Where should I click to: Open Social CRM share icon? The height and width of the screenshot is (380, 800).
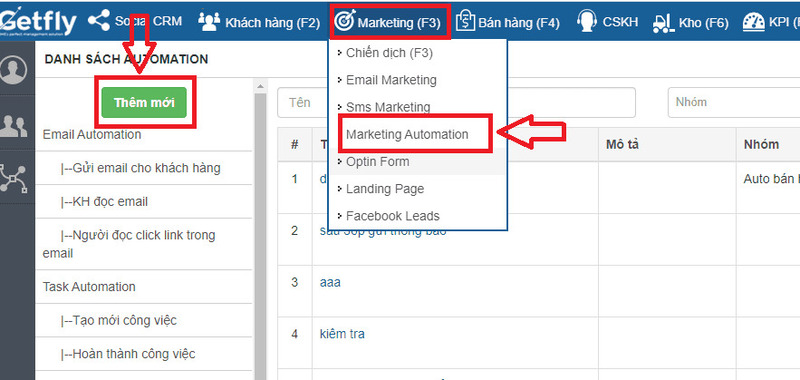[x=98, y=21]
